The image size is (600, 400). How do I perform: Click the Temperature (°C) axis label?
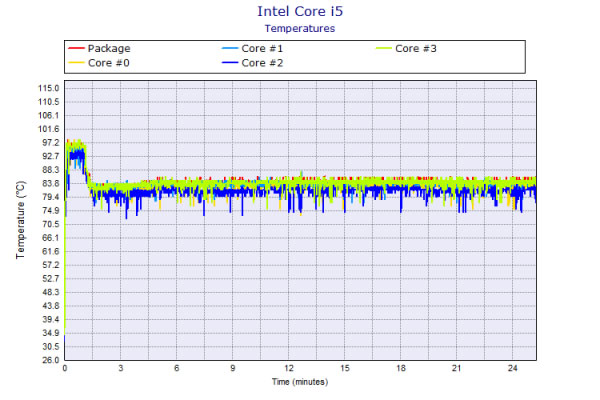(20, 220)
